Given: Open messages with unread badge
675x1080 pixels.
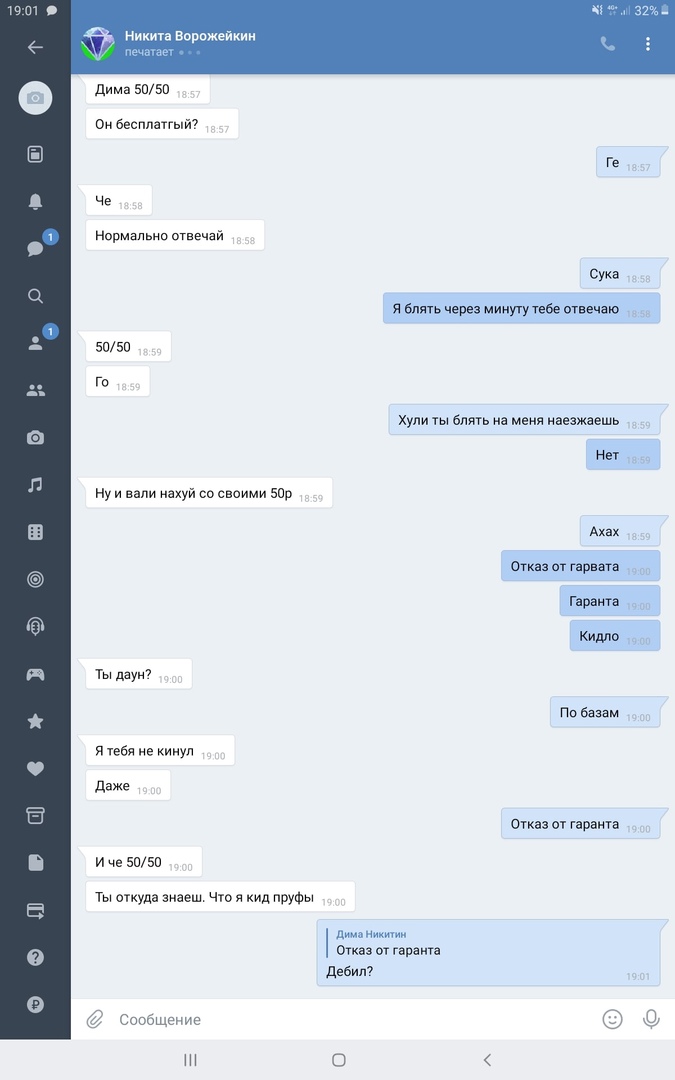Looking at the screenshot, I should [35, 248].
